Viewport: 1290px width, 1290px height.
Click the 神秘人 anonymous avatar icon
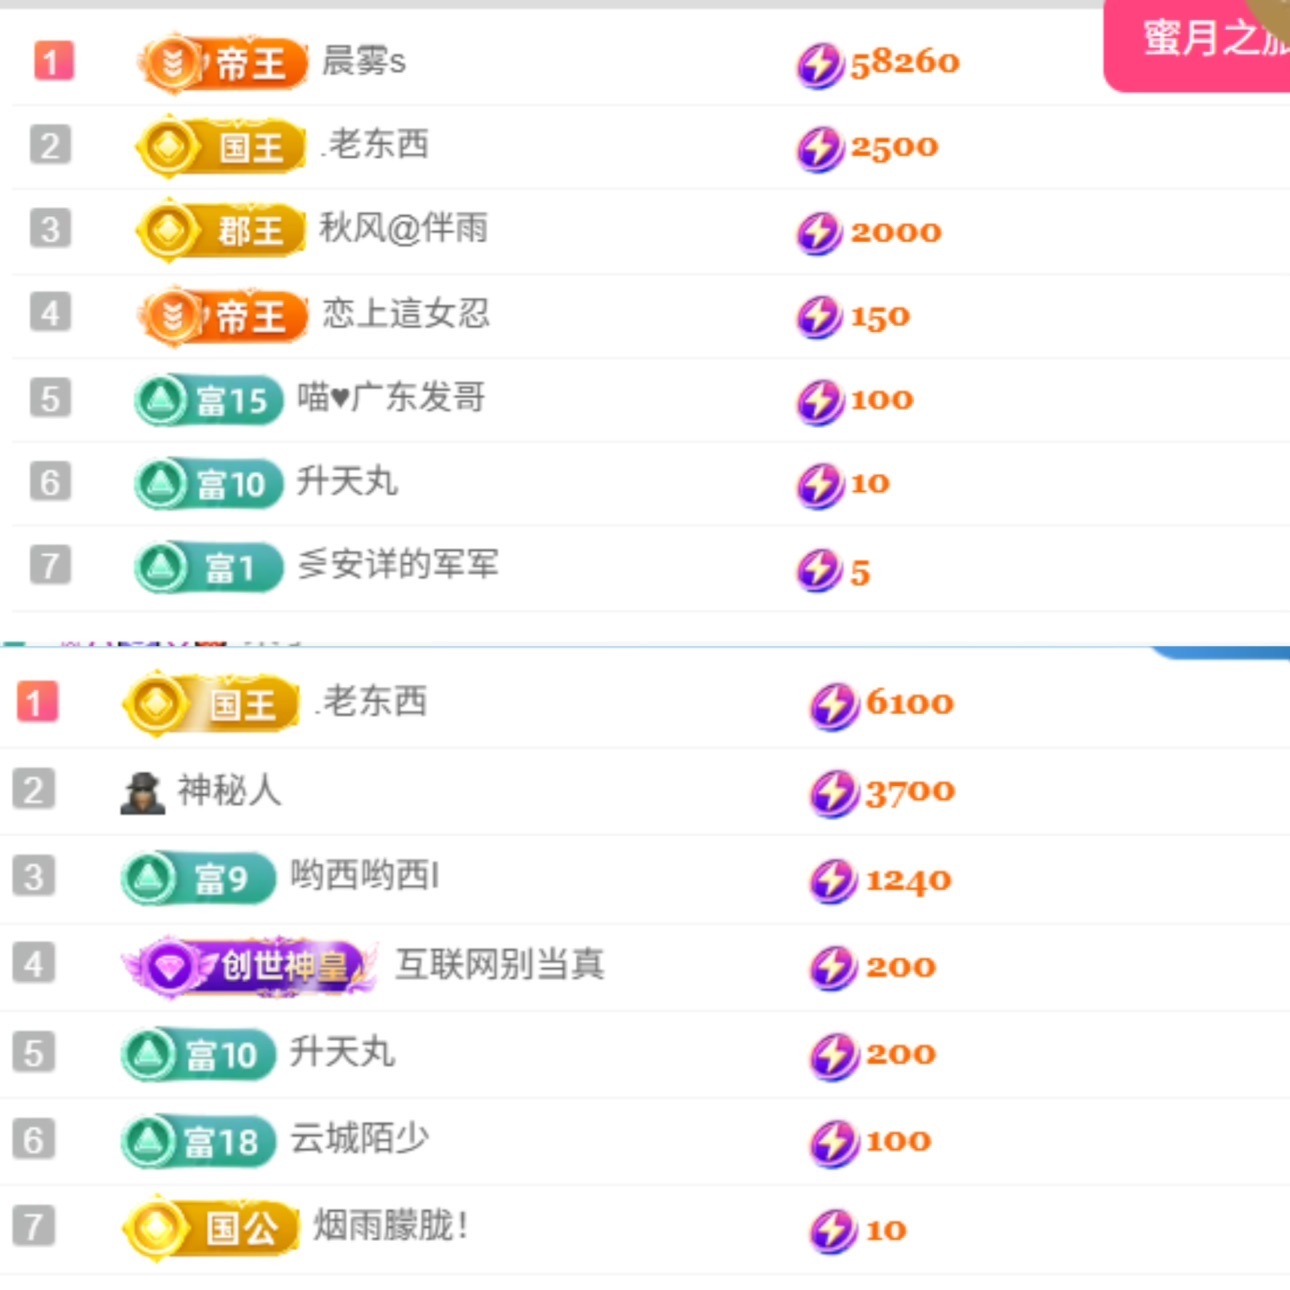click(x=142, y=793)
